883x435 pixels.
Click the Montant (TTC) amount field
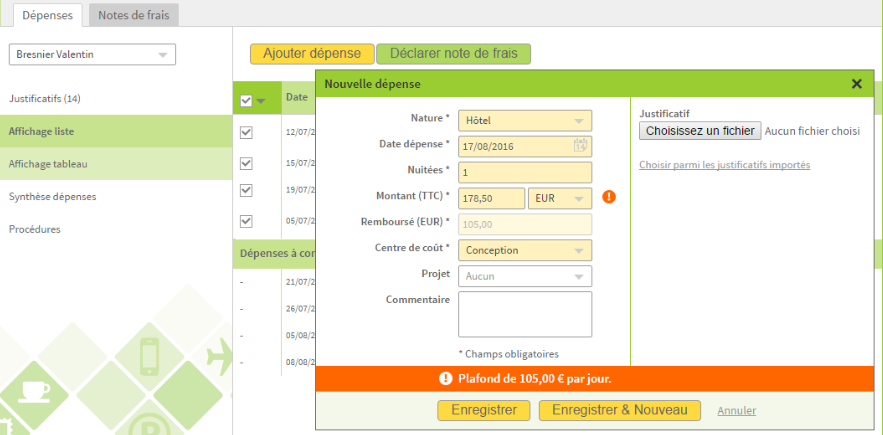[x=492, y=198]
